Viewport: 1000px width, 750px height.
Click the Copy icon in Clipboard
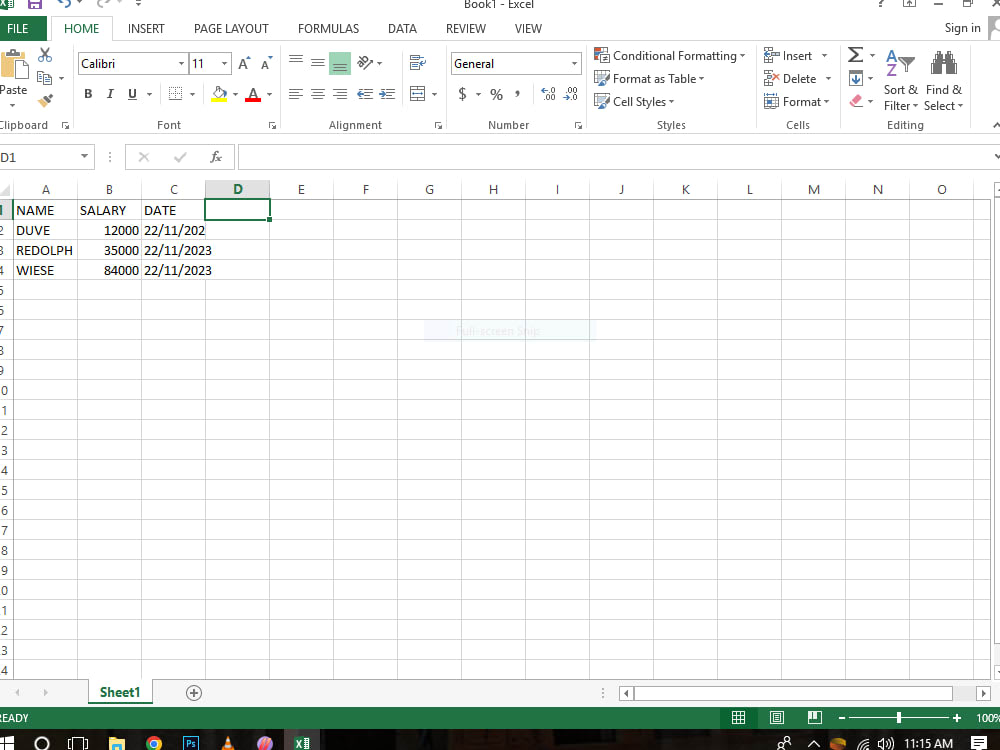click(x=45, y=78)
